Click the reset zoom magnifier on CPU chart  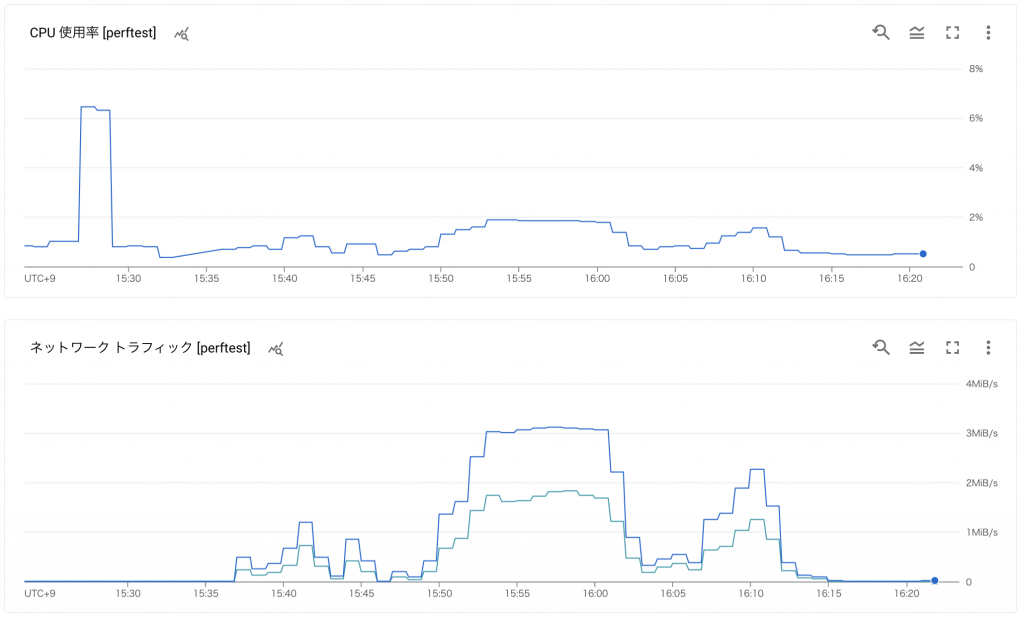pyautogui.click(x=881, y=33)
